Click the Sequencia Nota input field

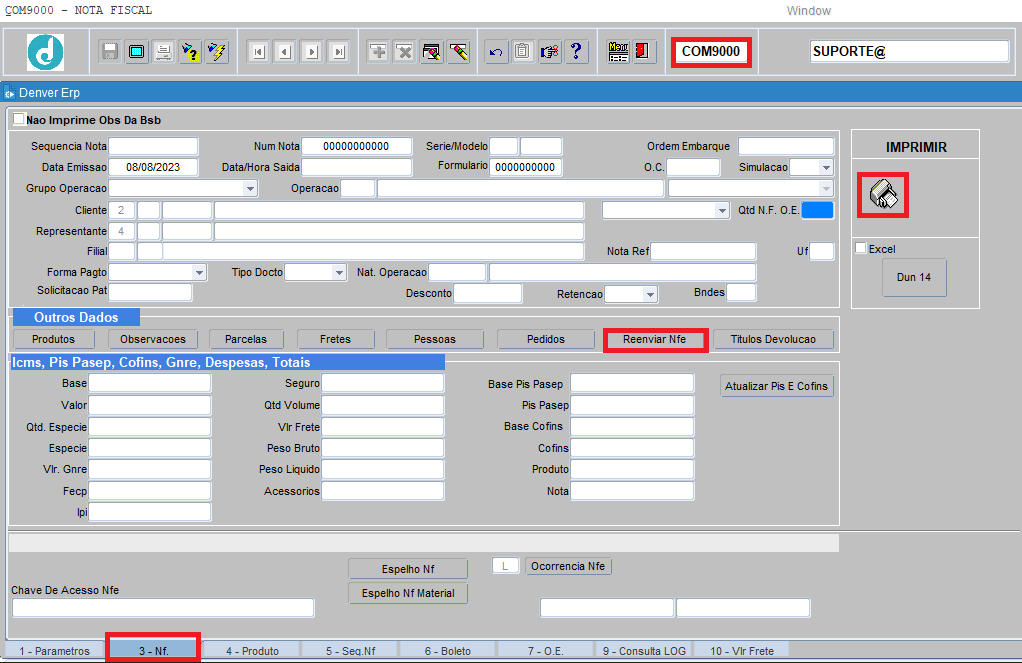[x=153, y=146]
